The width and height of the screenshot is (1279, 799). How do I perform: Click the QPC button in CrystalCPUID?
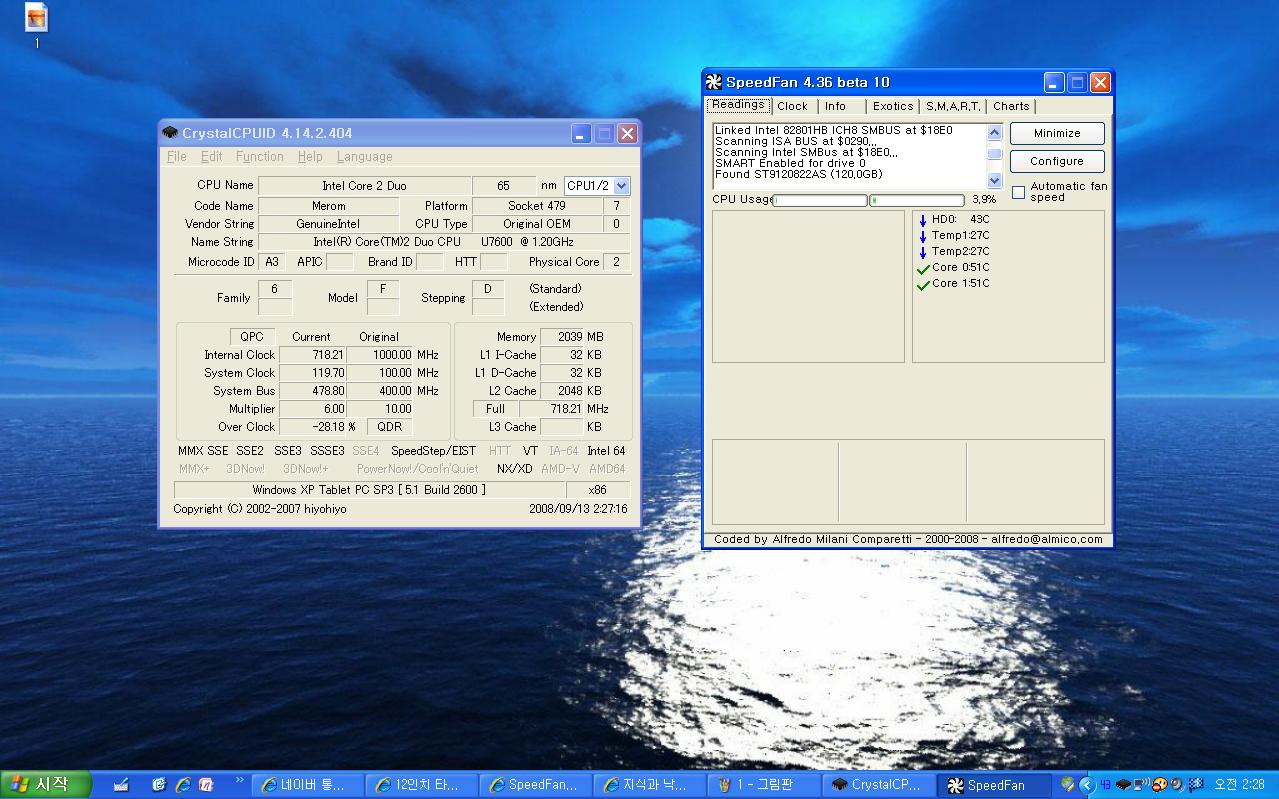click(252, 337)
